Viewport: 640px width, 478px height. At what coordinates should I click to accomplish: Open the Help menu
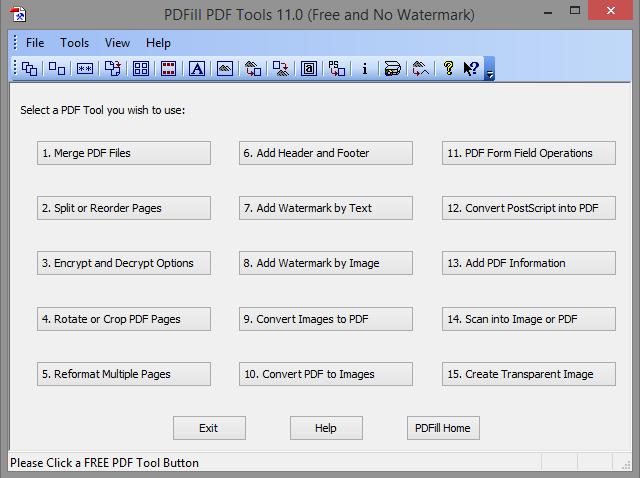coord(158,43)
